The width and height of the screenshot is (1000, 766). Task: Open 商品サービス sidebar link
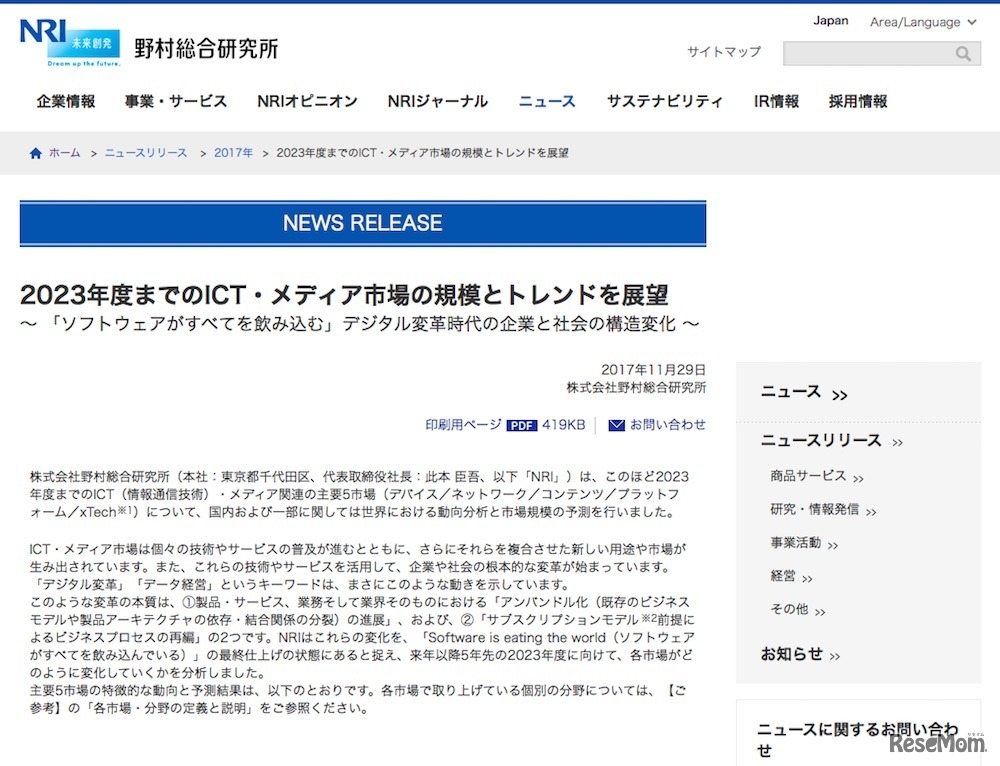pos(808,476)
